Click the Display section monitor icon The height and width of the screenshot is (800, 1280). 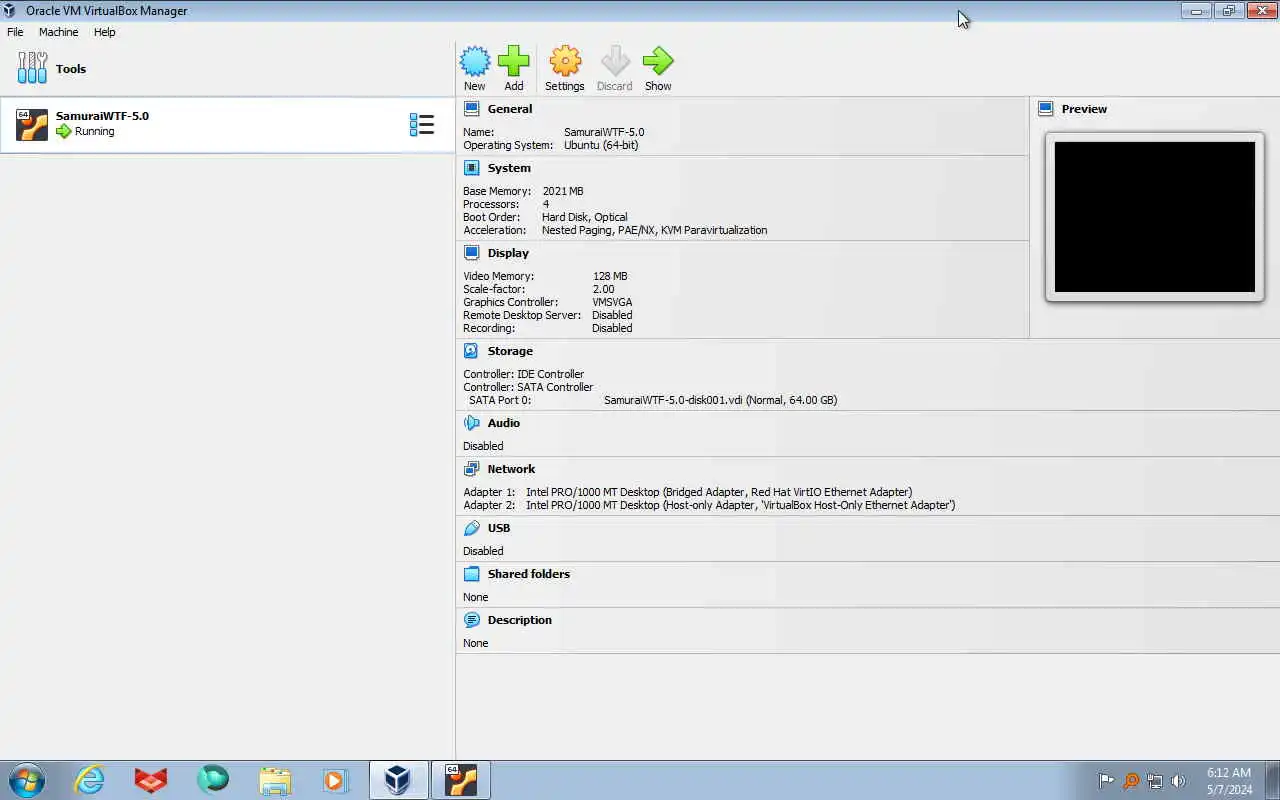click(472, 253)
